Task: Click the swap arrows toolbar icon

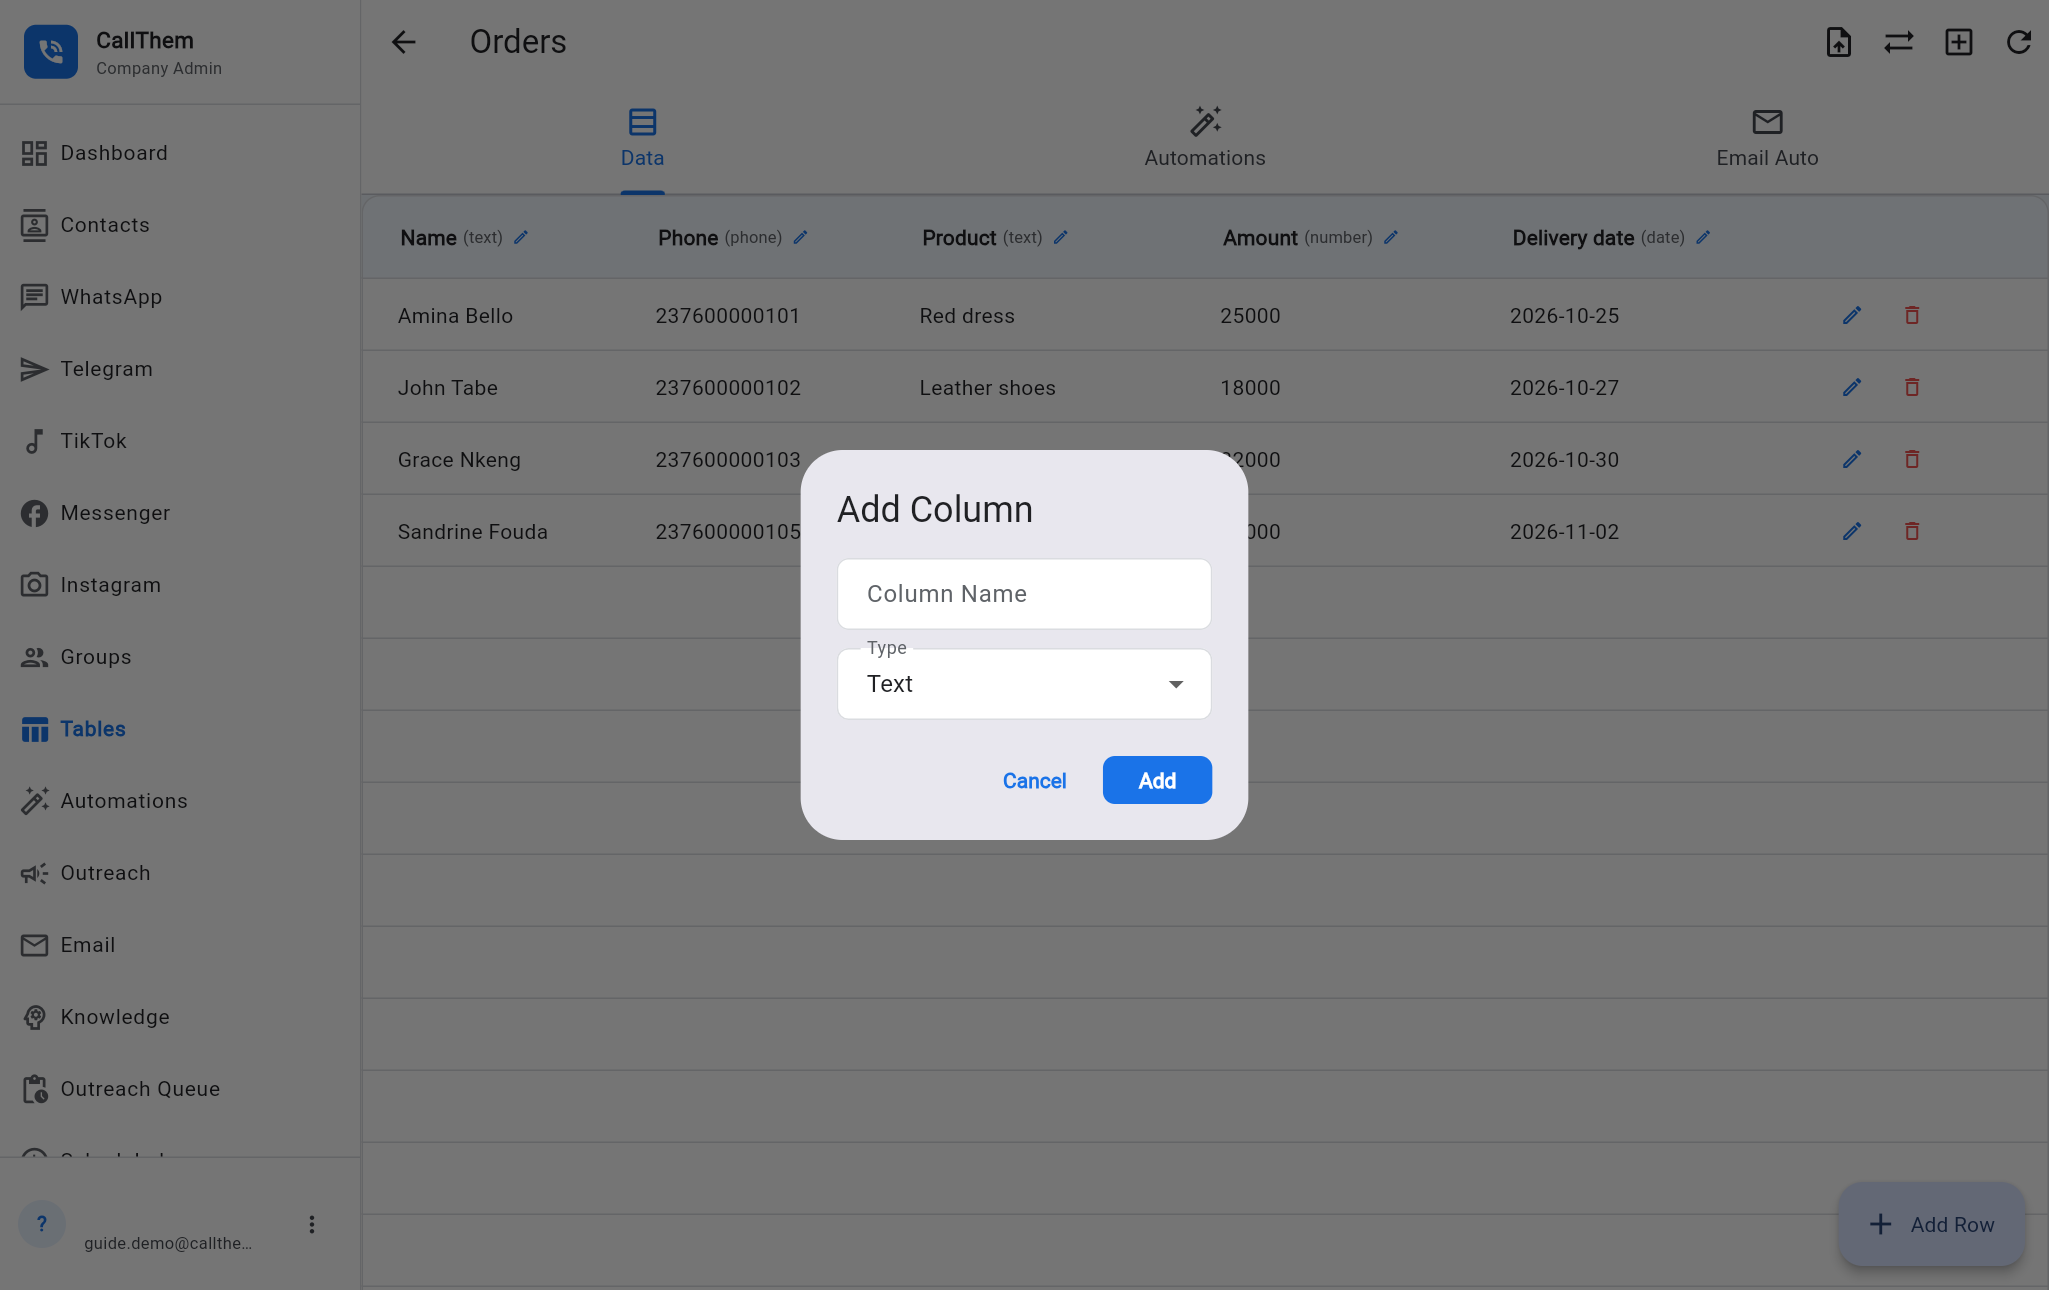Action: point(1898,42)
